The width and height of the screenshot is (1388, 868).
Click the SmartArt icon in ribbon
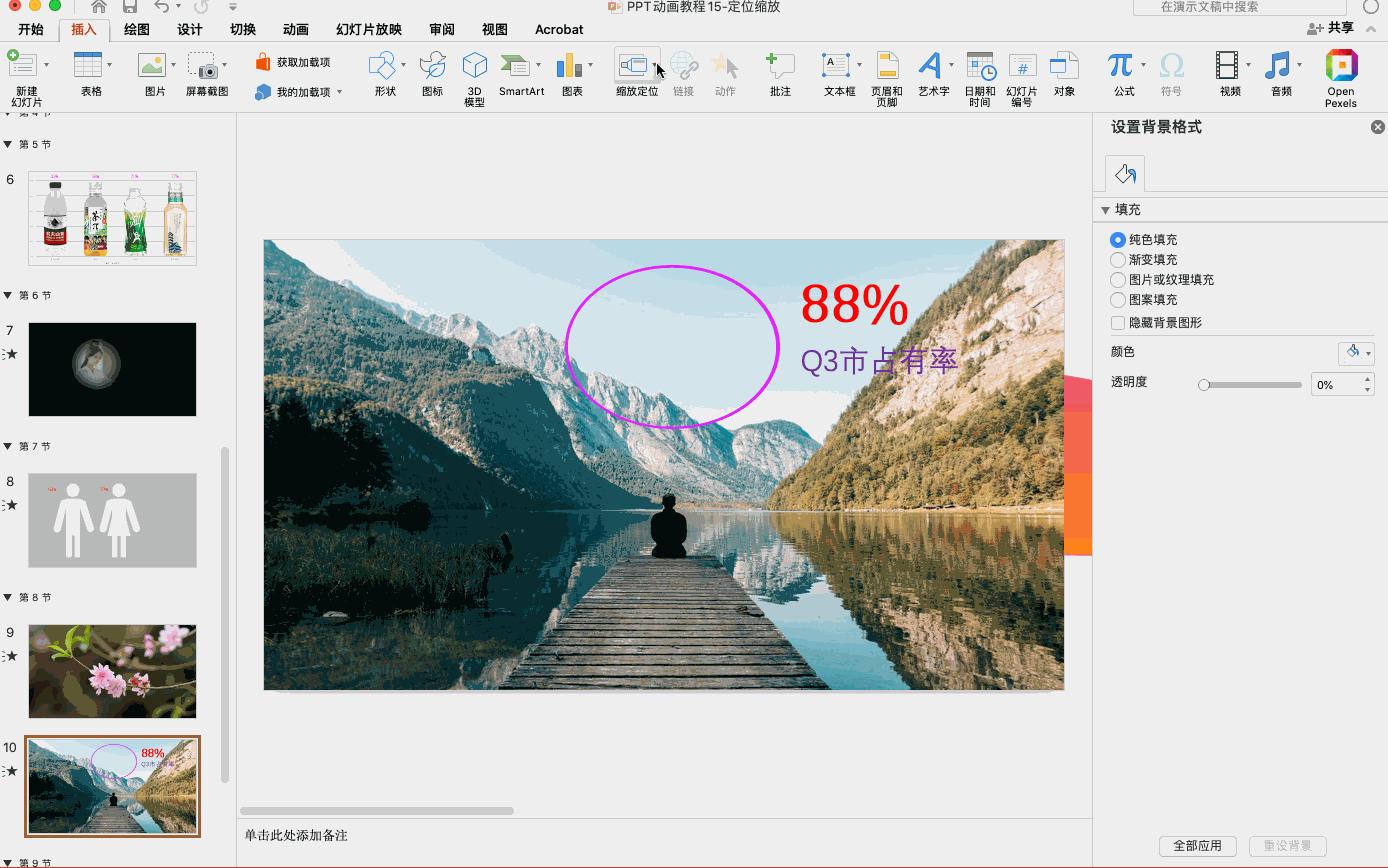[515, 67]
